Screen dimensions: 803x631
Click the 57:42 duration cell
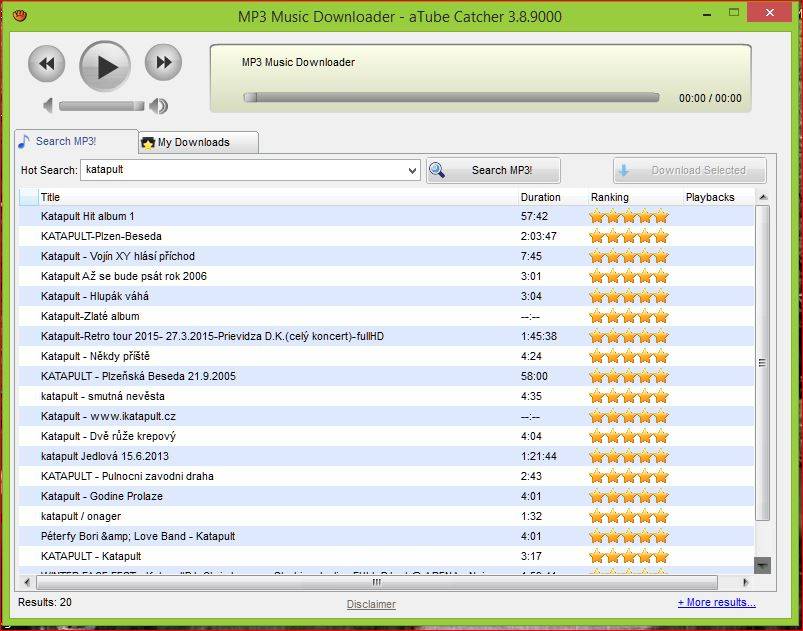tap(534, 216)
